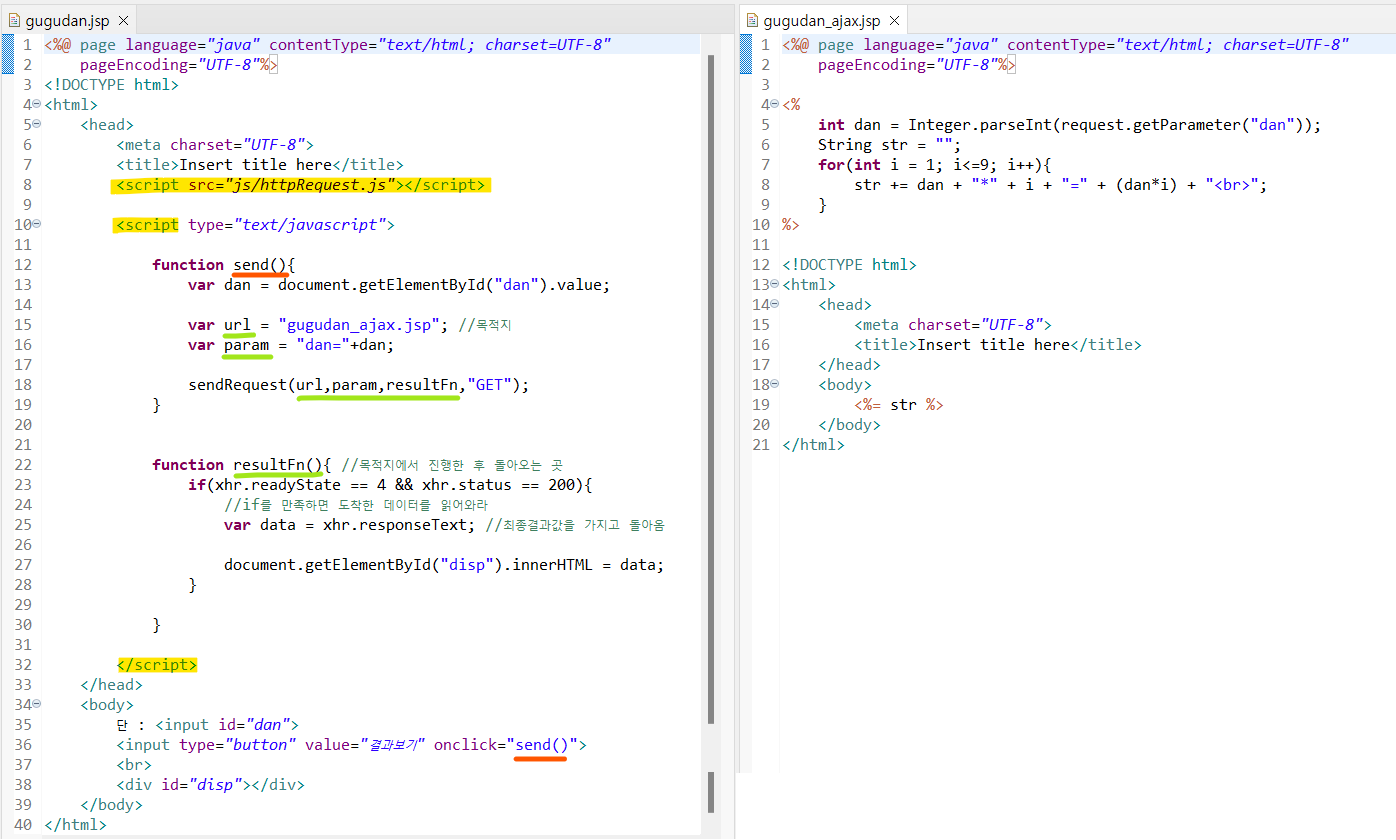
Task: Close the gugudan_ajax.jsp tab
Action: (894, 20)
